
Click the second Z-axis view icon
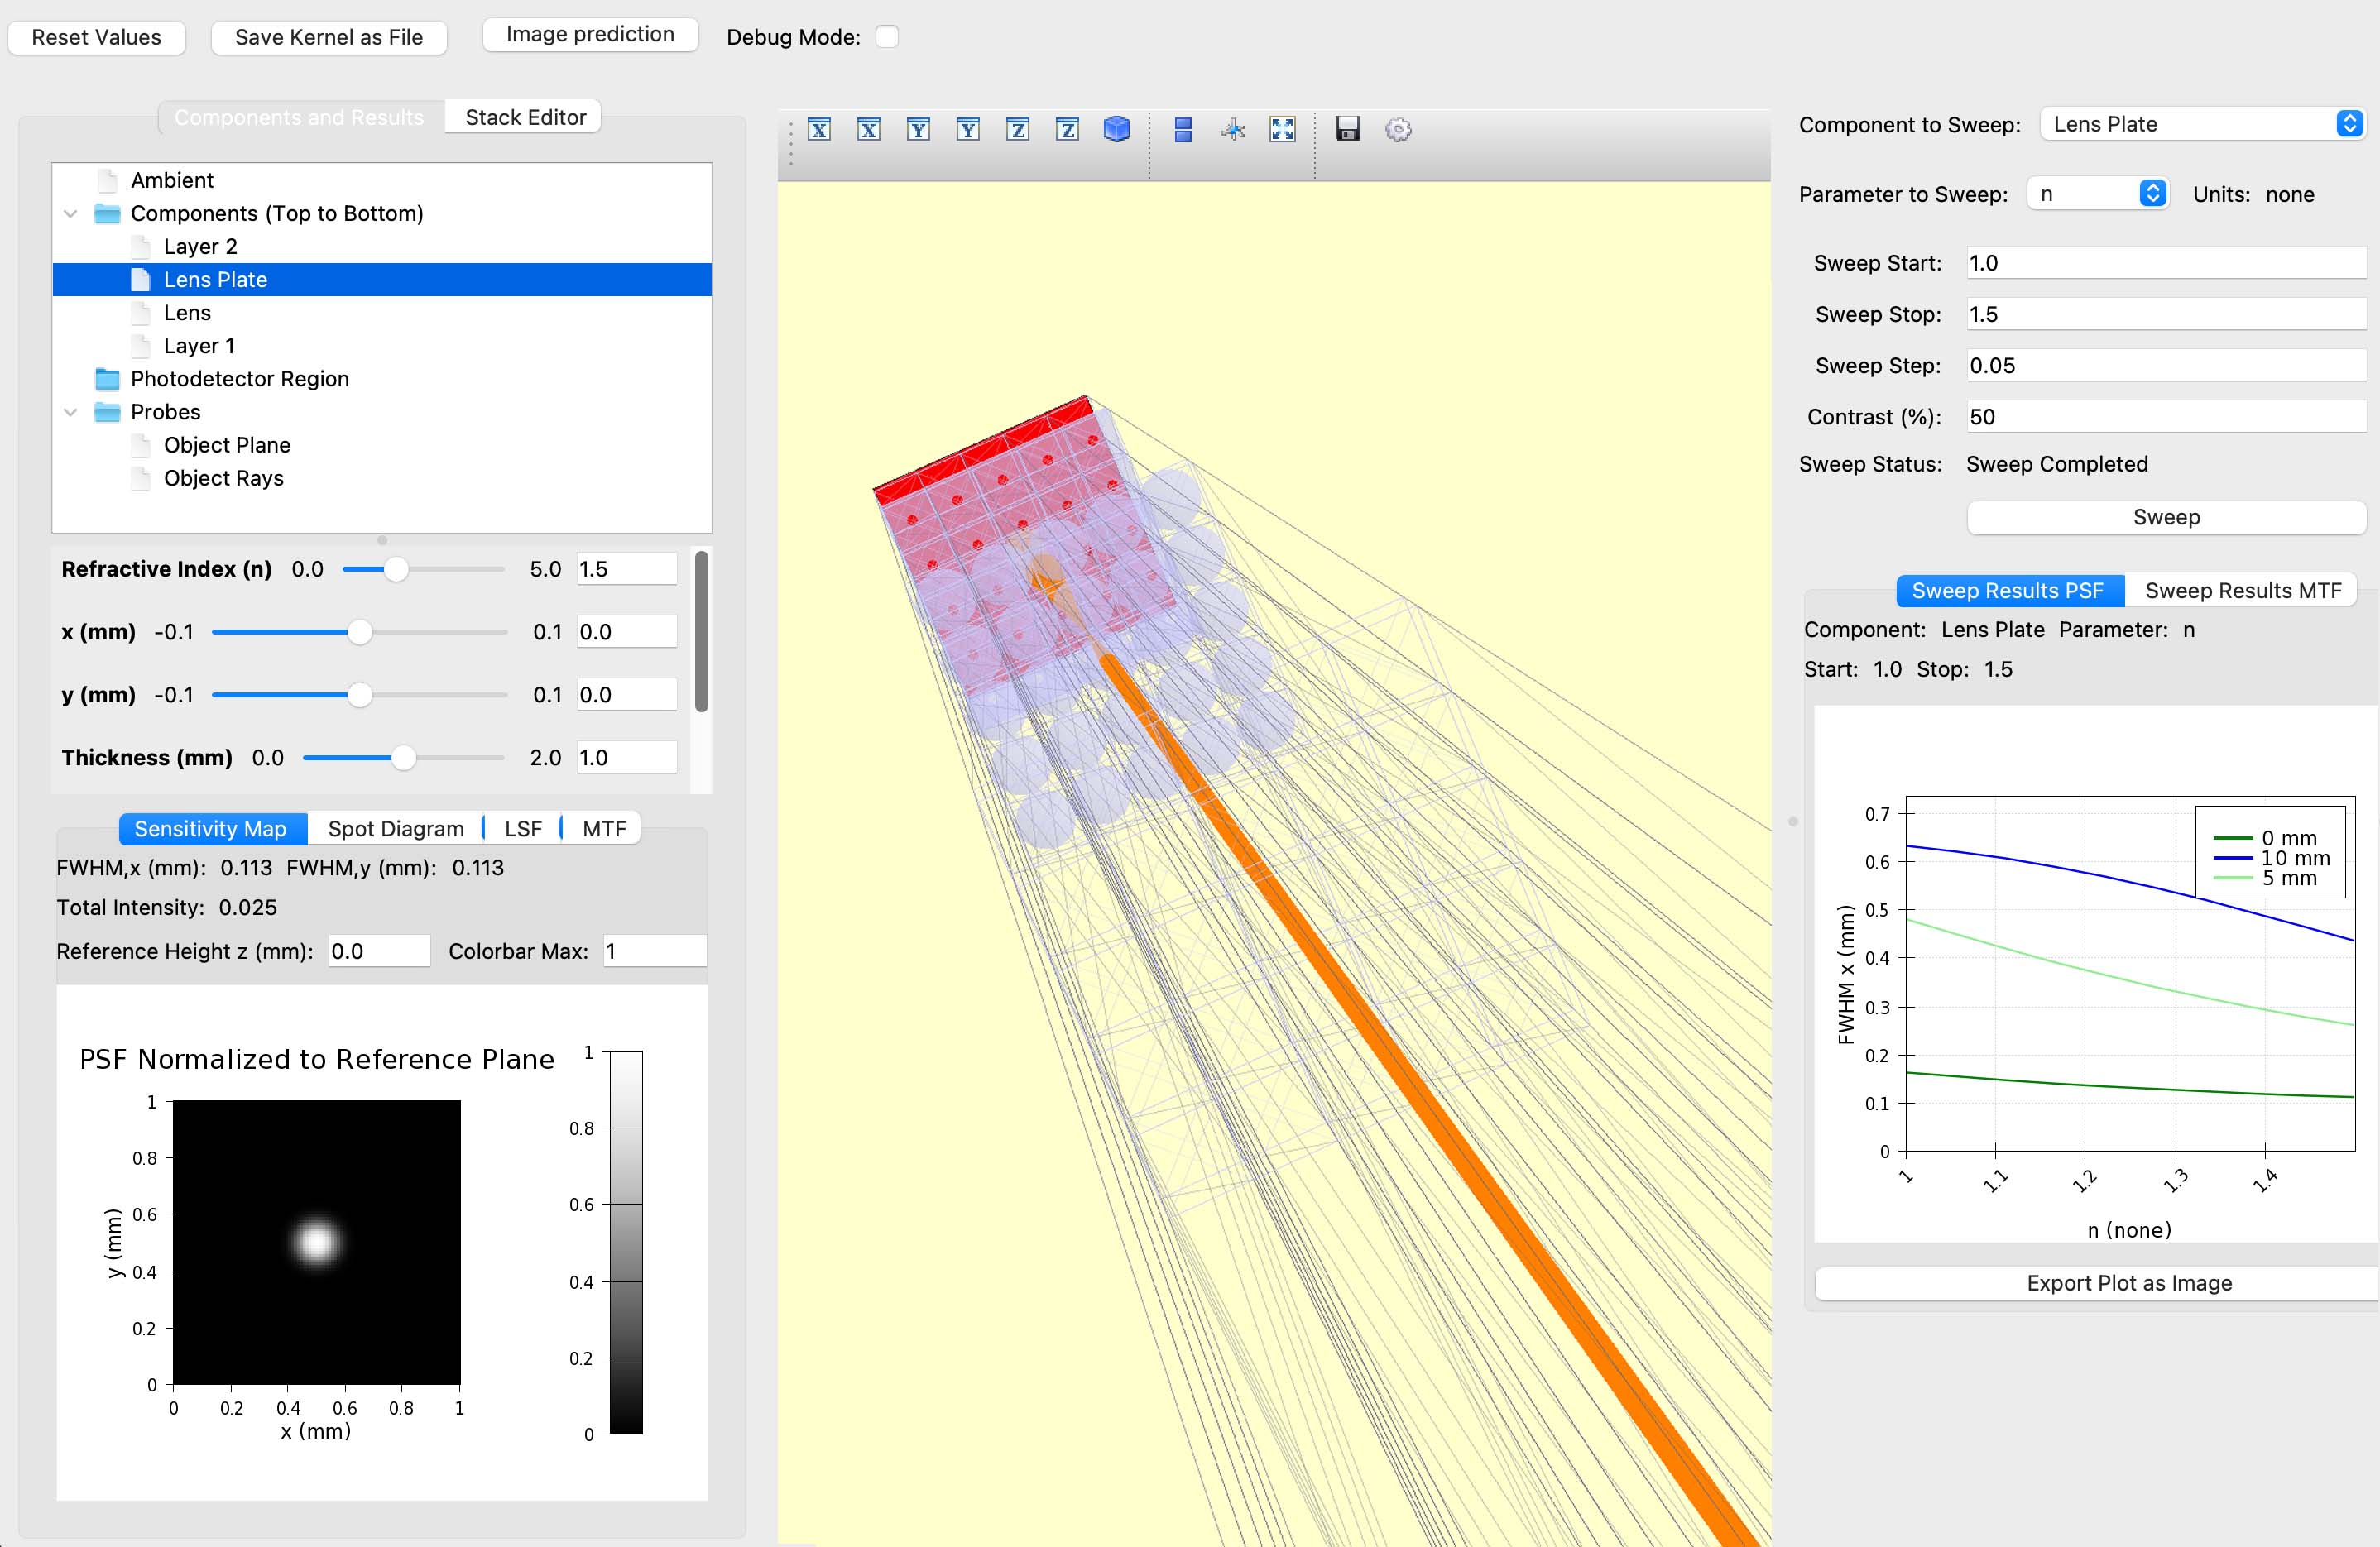1067,129
